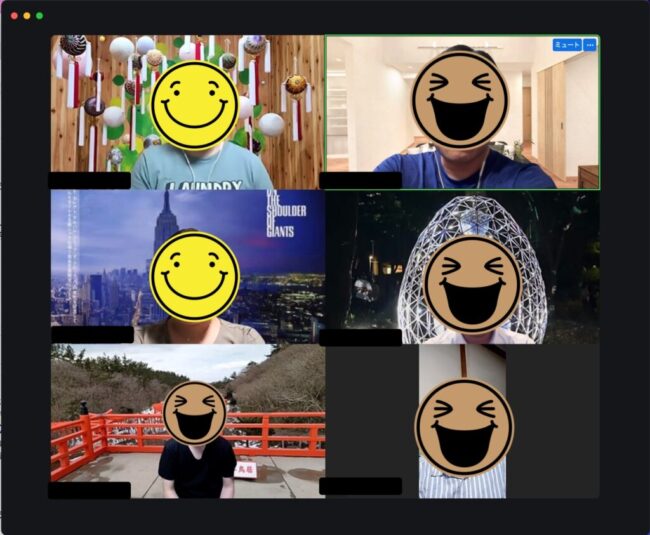650x535 pixels.
Task: Select the tile with illuminated lattice dome
Action: 462,266
